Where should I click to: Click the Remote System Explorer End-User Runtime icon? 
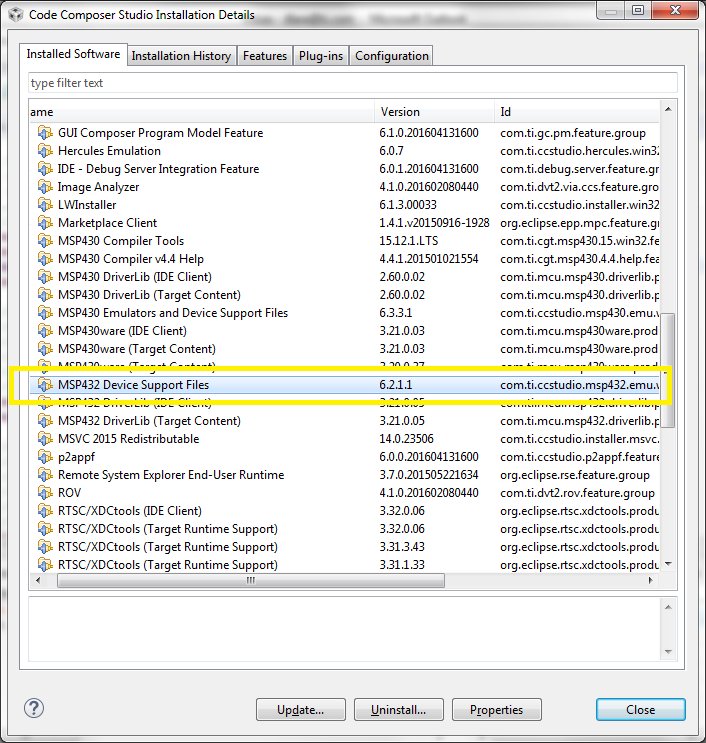(45, 475)
